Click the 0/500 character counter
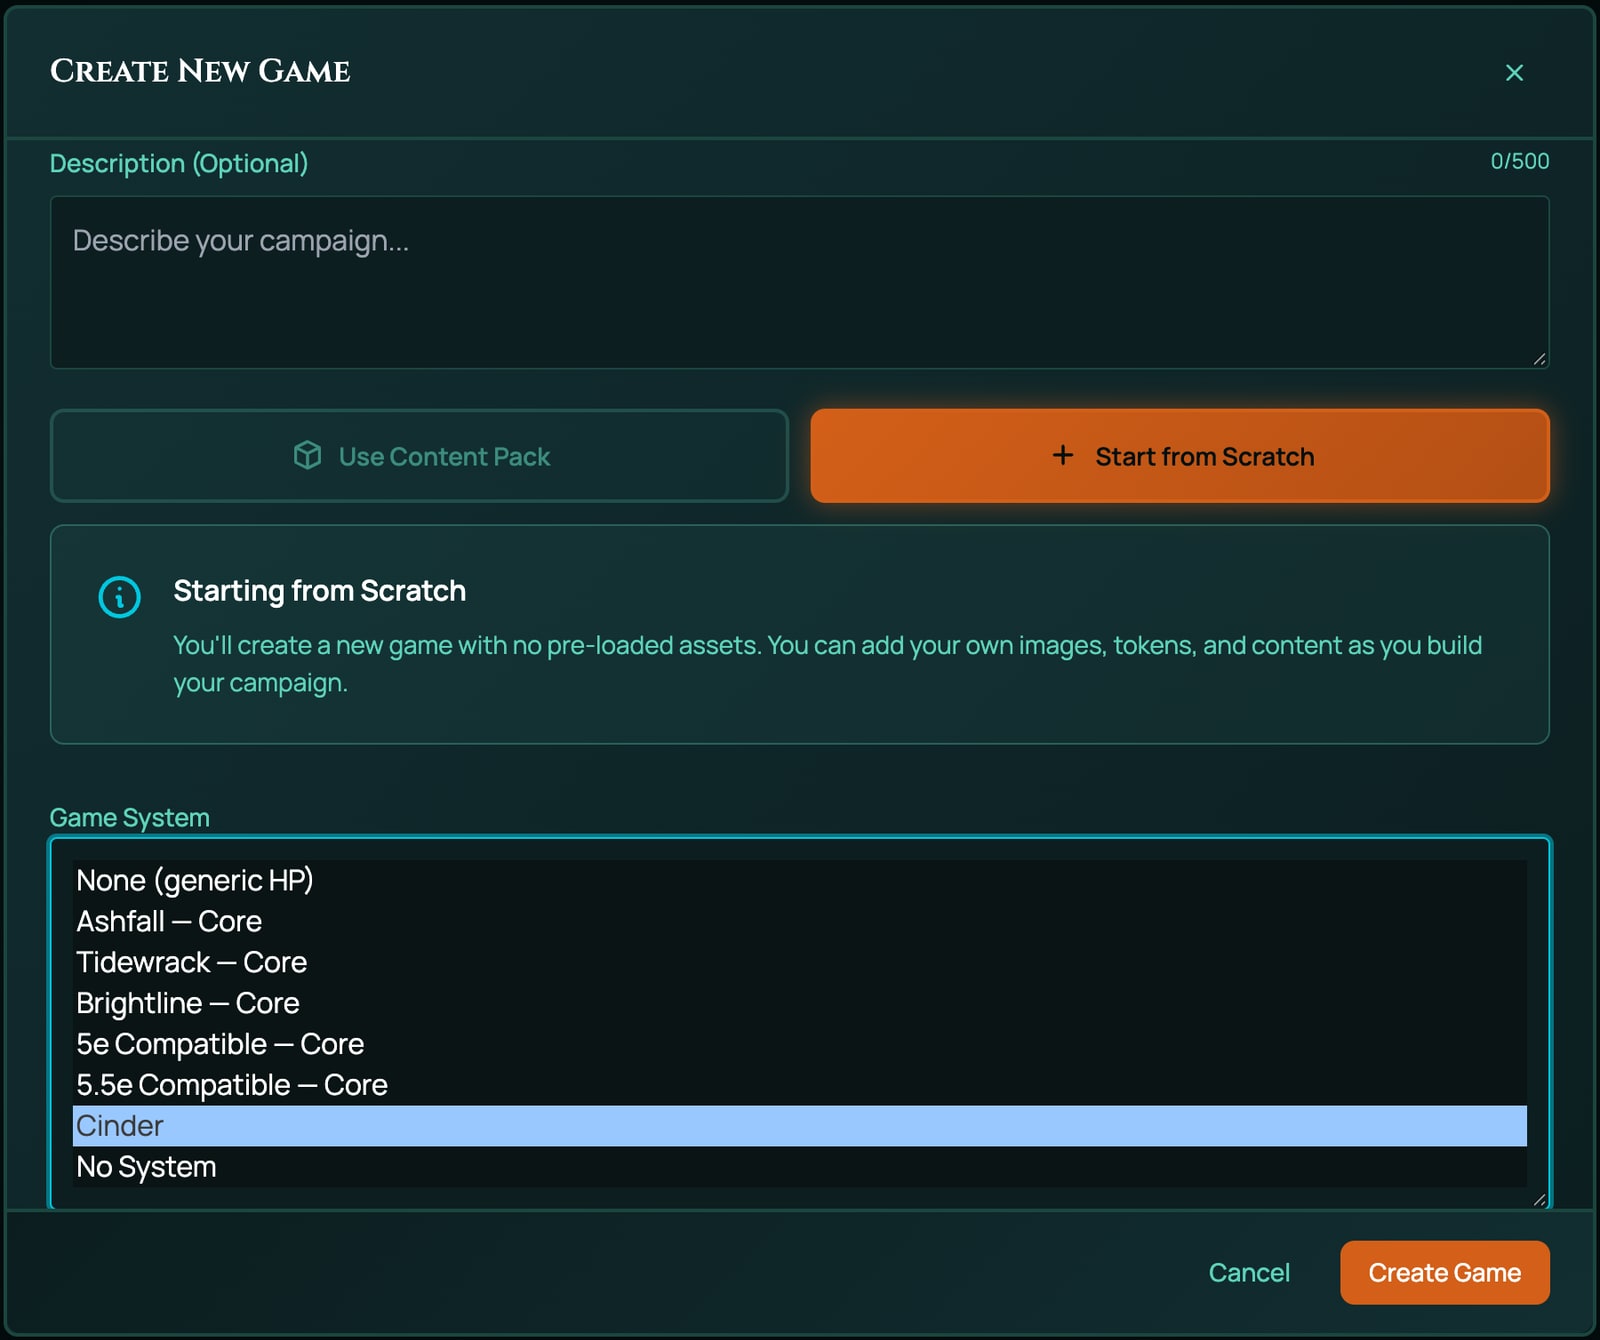1600x1340 pixels. (1519, 161)
